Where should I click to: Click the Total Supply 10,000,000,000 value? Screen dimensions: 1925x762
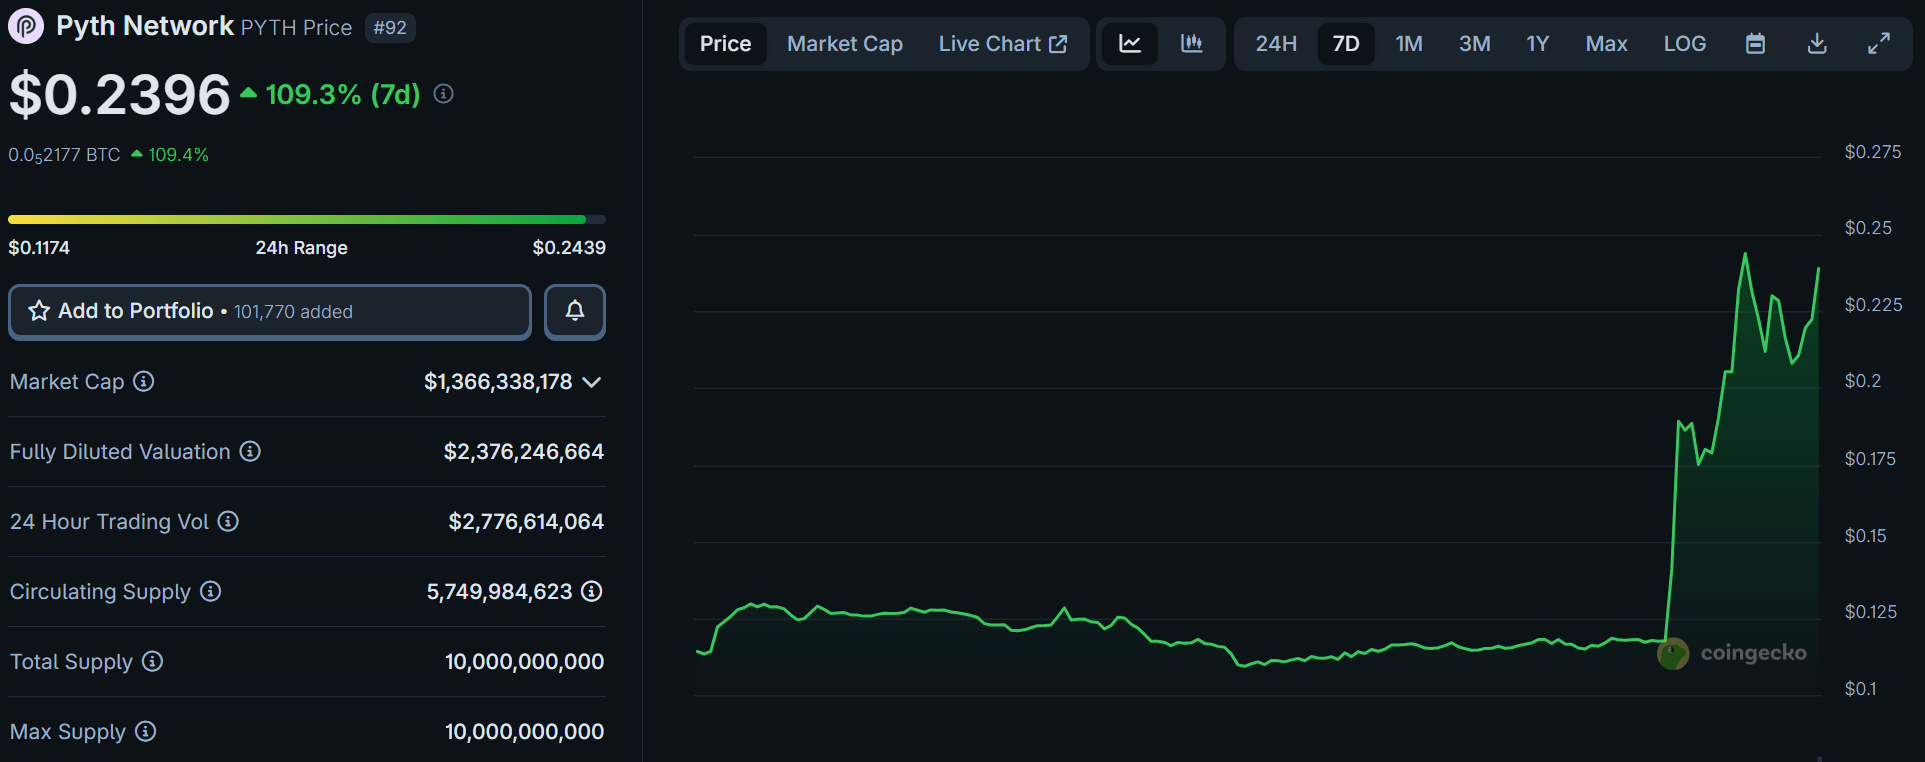524,662
